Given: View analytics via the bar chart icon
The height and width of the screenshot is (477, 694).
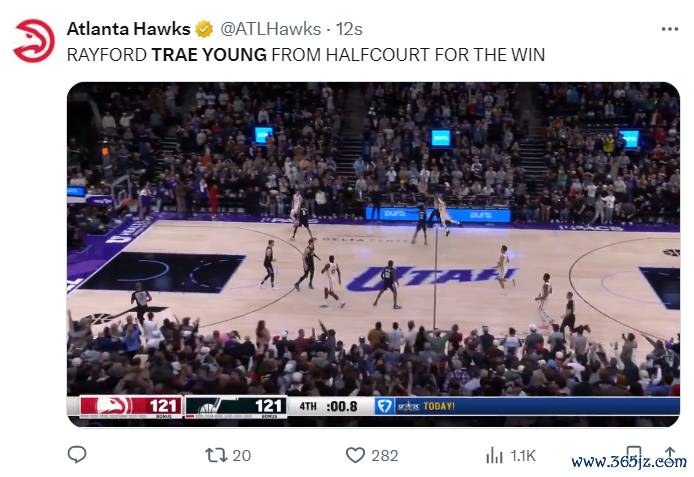Looking at the screenshot, I should pos(494,455).
